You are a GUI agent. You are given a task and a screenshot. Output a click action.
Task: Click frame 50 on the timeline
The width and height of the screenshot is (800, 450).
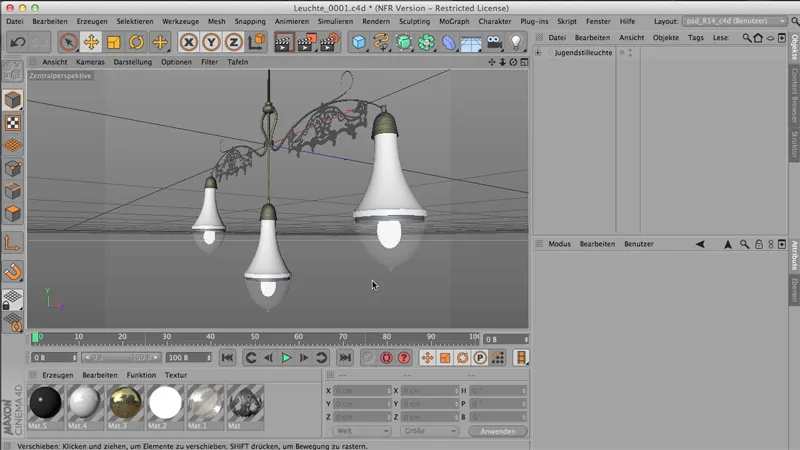[x=254, y=338]
